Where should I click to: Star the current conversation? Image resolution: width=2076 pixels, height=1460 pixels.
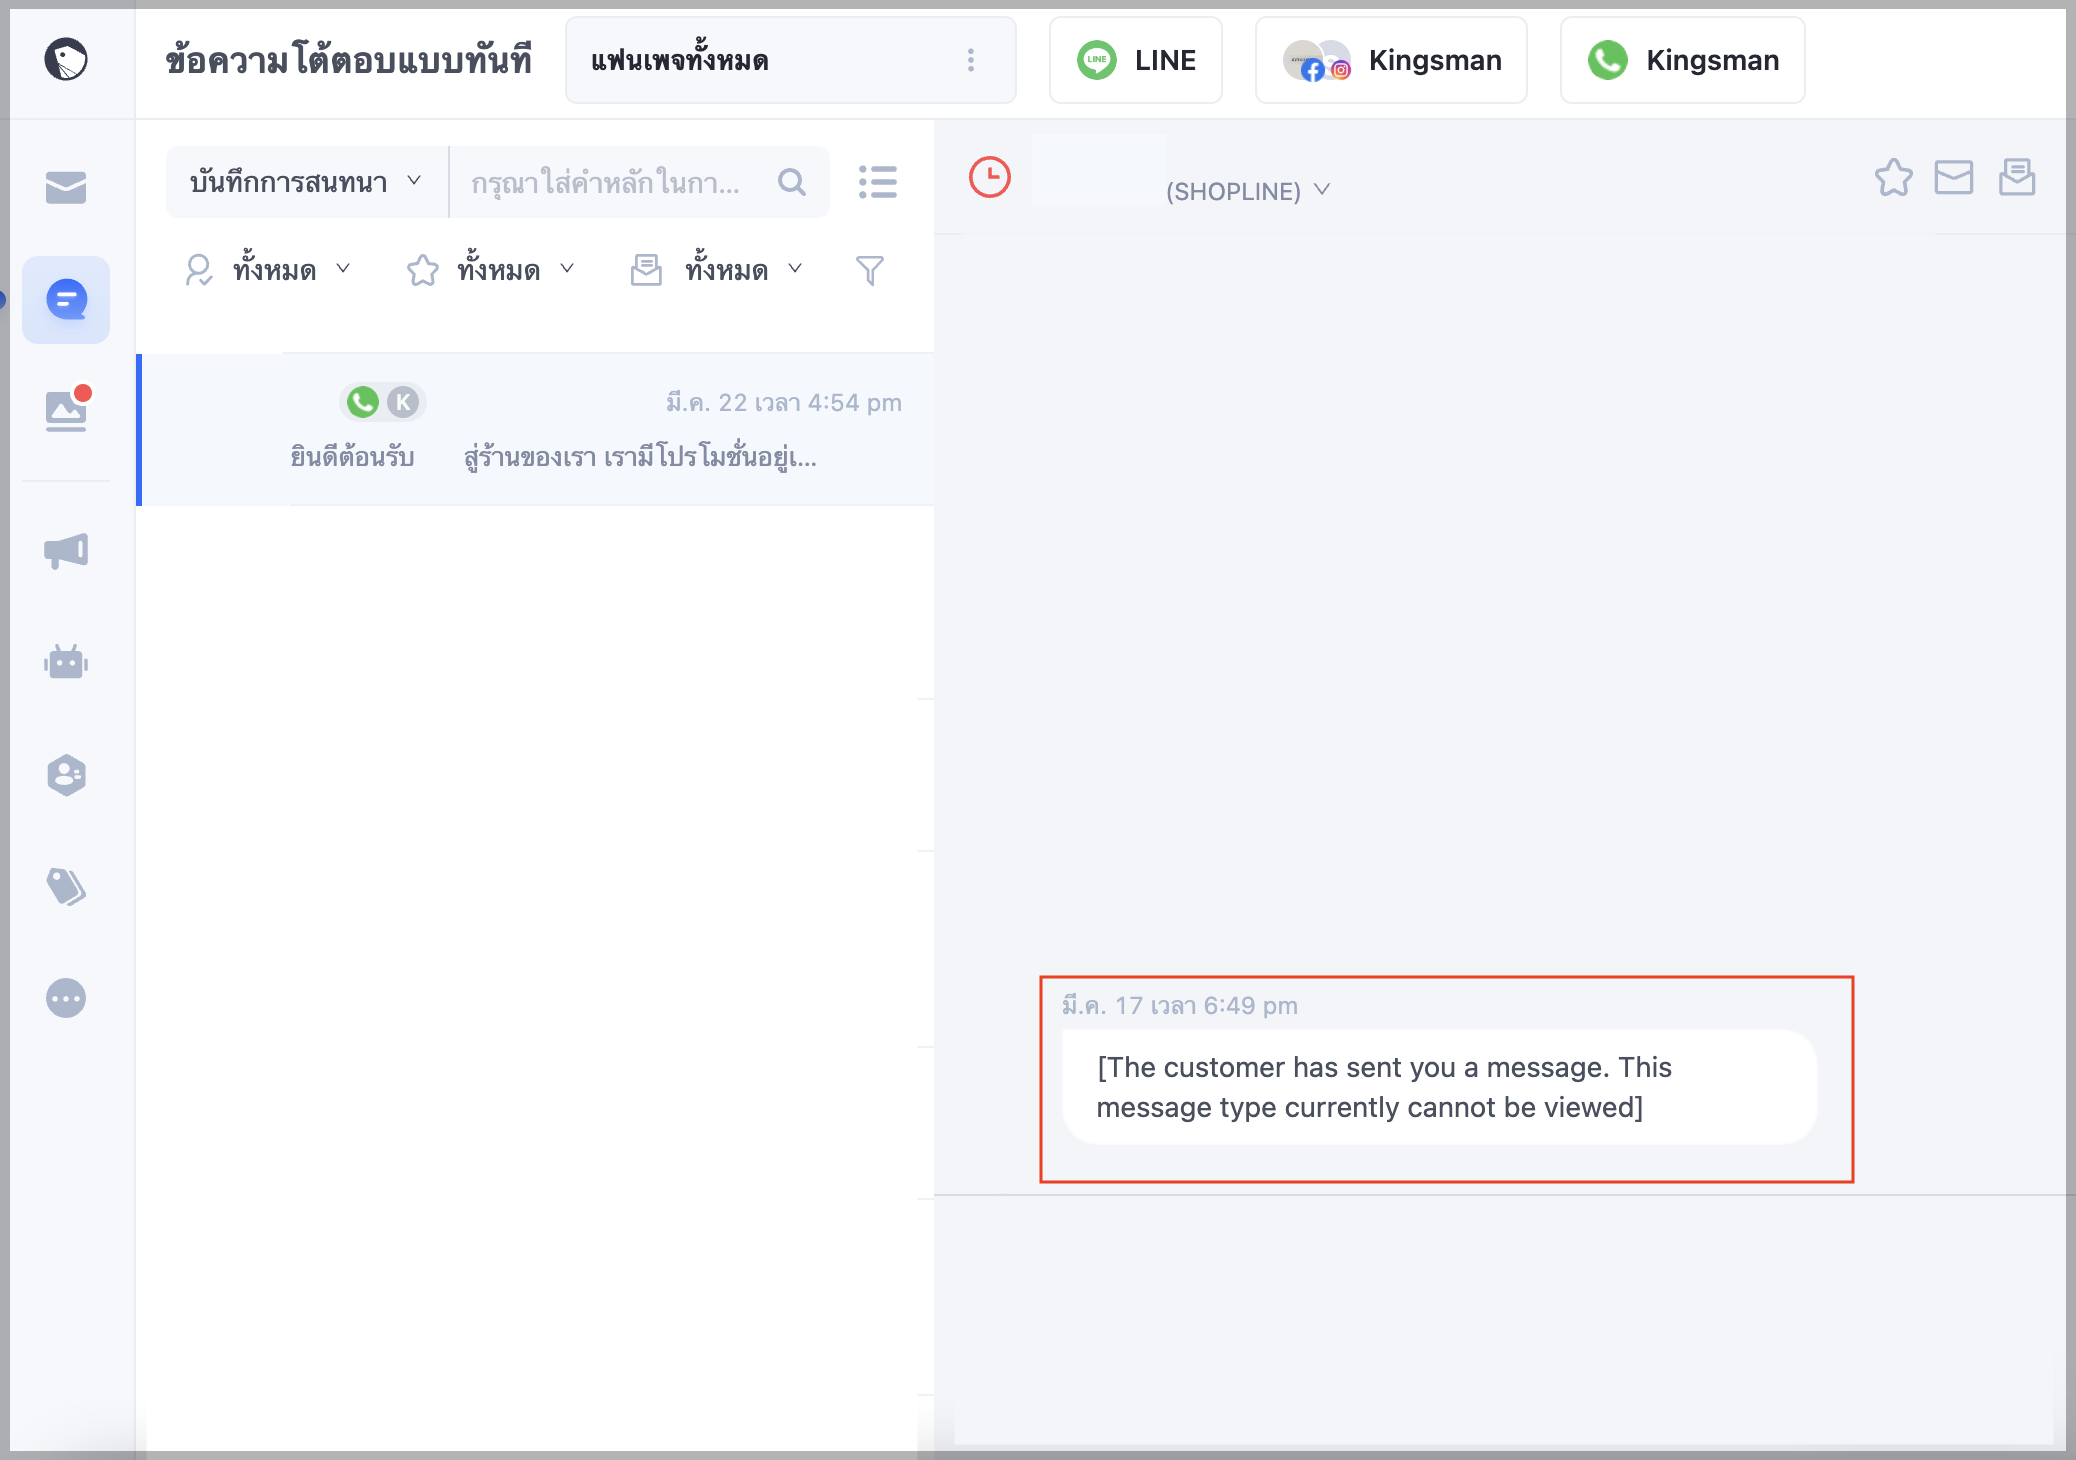1893,178
